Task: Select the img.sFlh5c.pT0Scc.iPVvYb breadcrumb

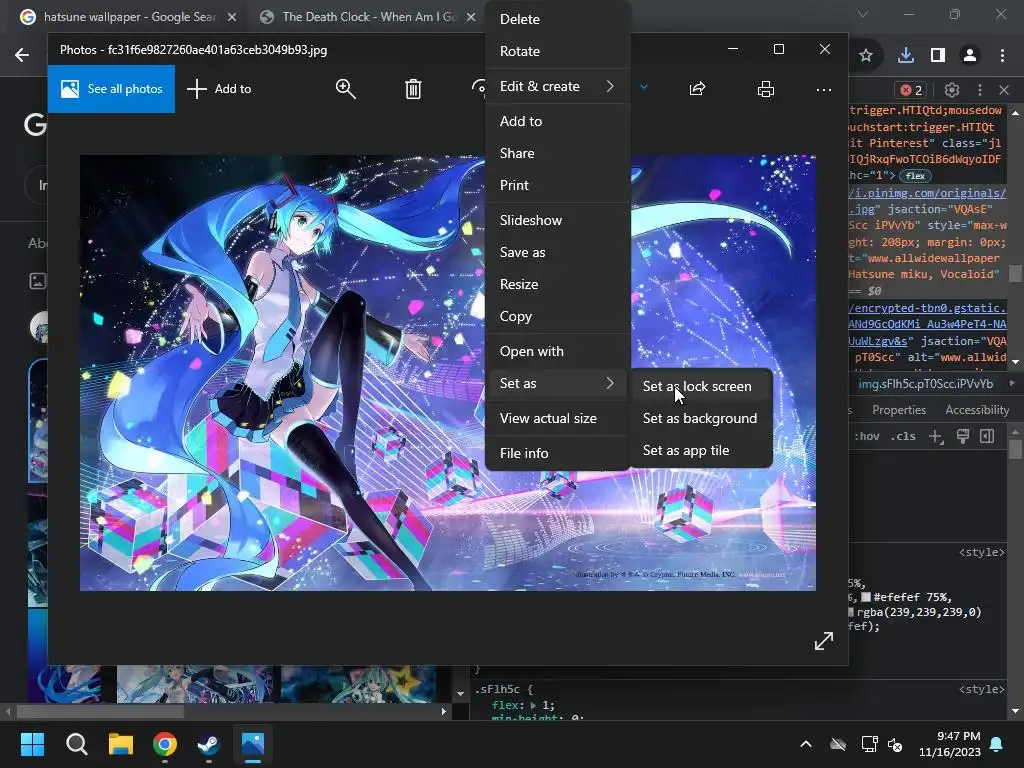Action: [x=925, y=384]
